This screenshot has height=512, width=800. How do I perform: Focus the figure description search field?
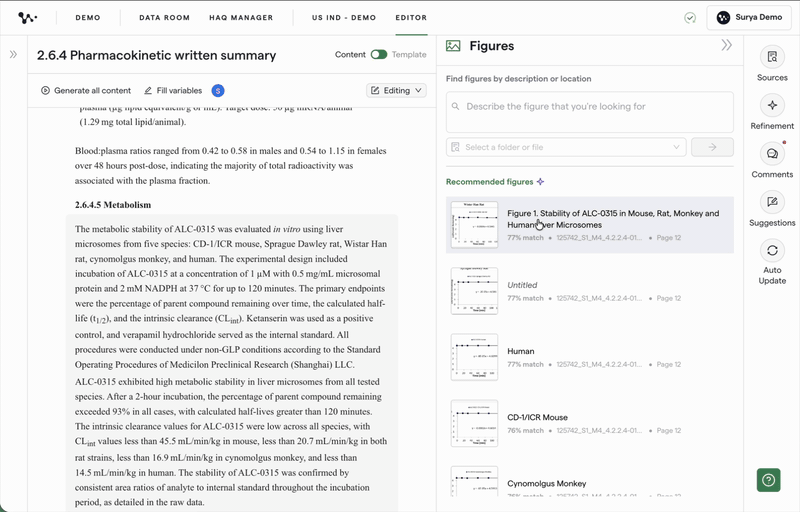click(590, 112)
